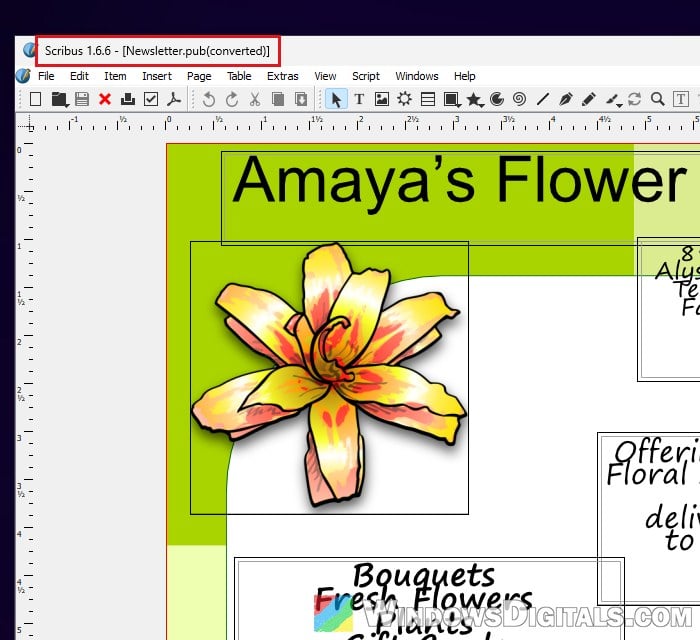Select the Text Frame tool
This screenshot has height=640, width=700.
359,99
